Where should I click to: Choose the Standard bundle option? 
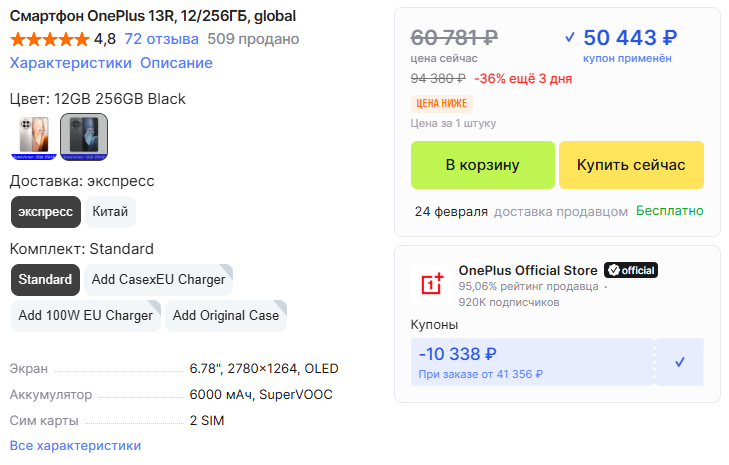pos(45,279)
